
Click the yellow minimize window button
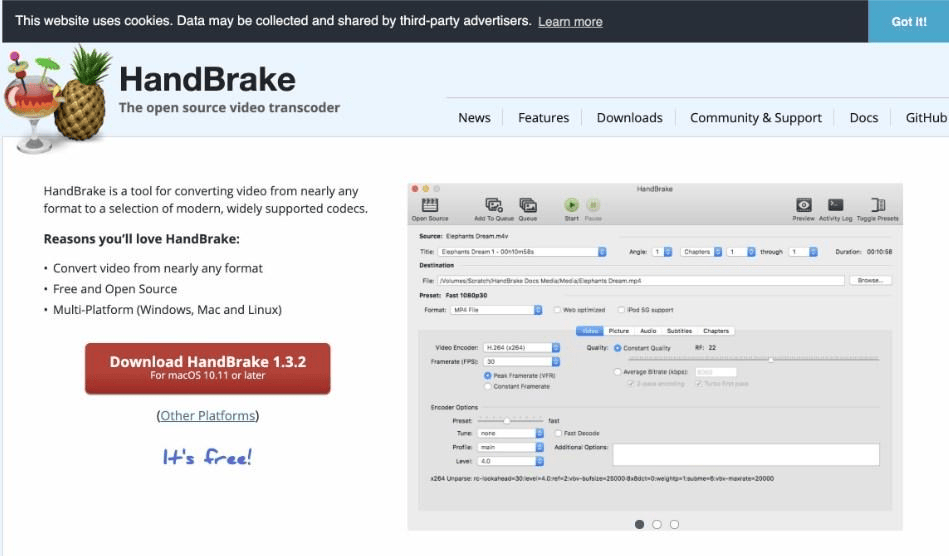425,189
